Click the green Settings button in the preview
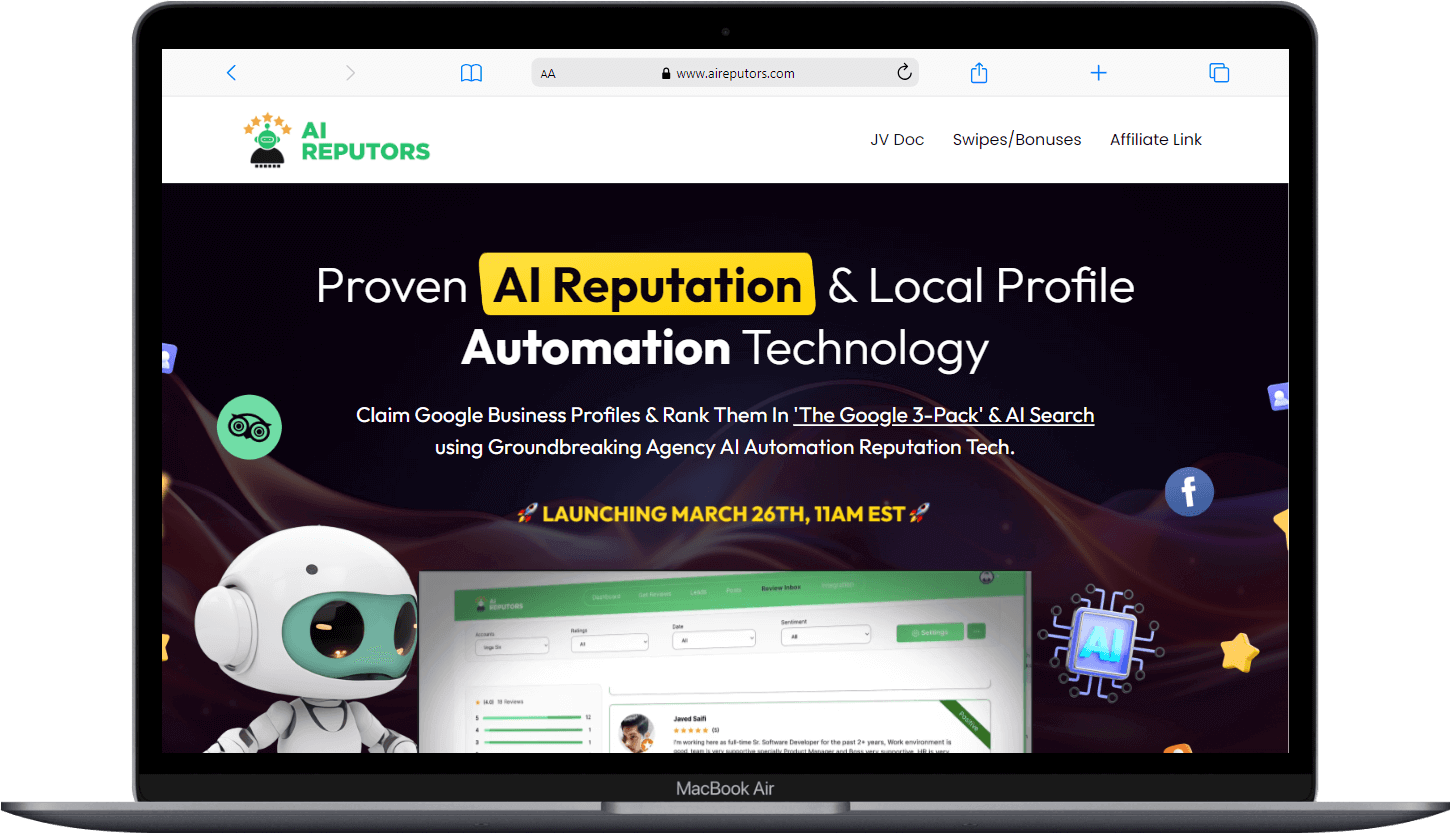Image resolution: width=1450 pixels, height=833 pixels. (x=930, y=632)
